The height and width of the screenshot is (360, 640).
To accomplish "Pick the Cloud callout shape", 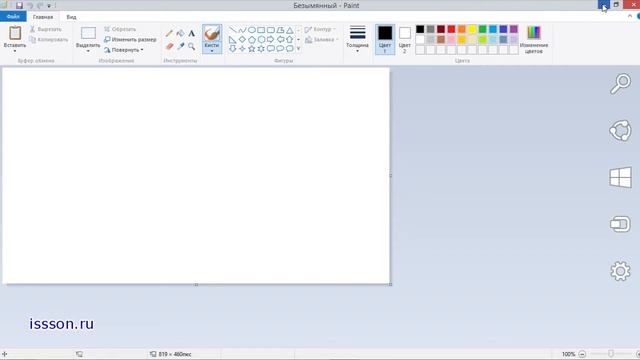I will click(x=289, y=49).
